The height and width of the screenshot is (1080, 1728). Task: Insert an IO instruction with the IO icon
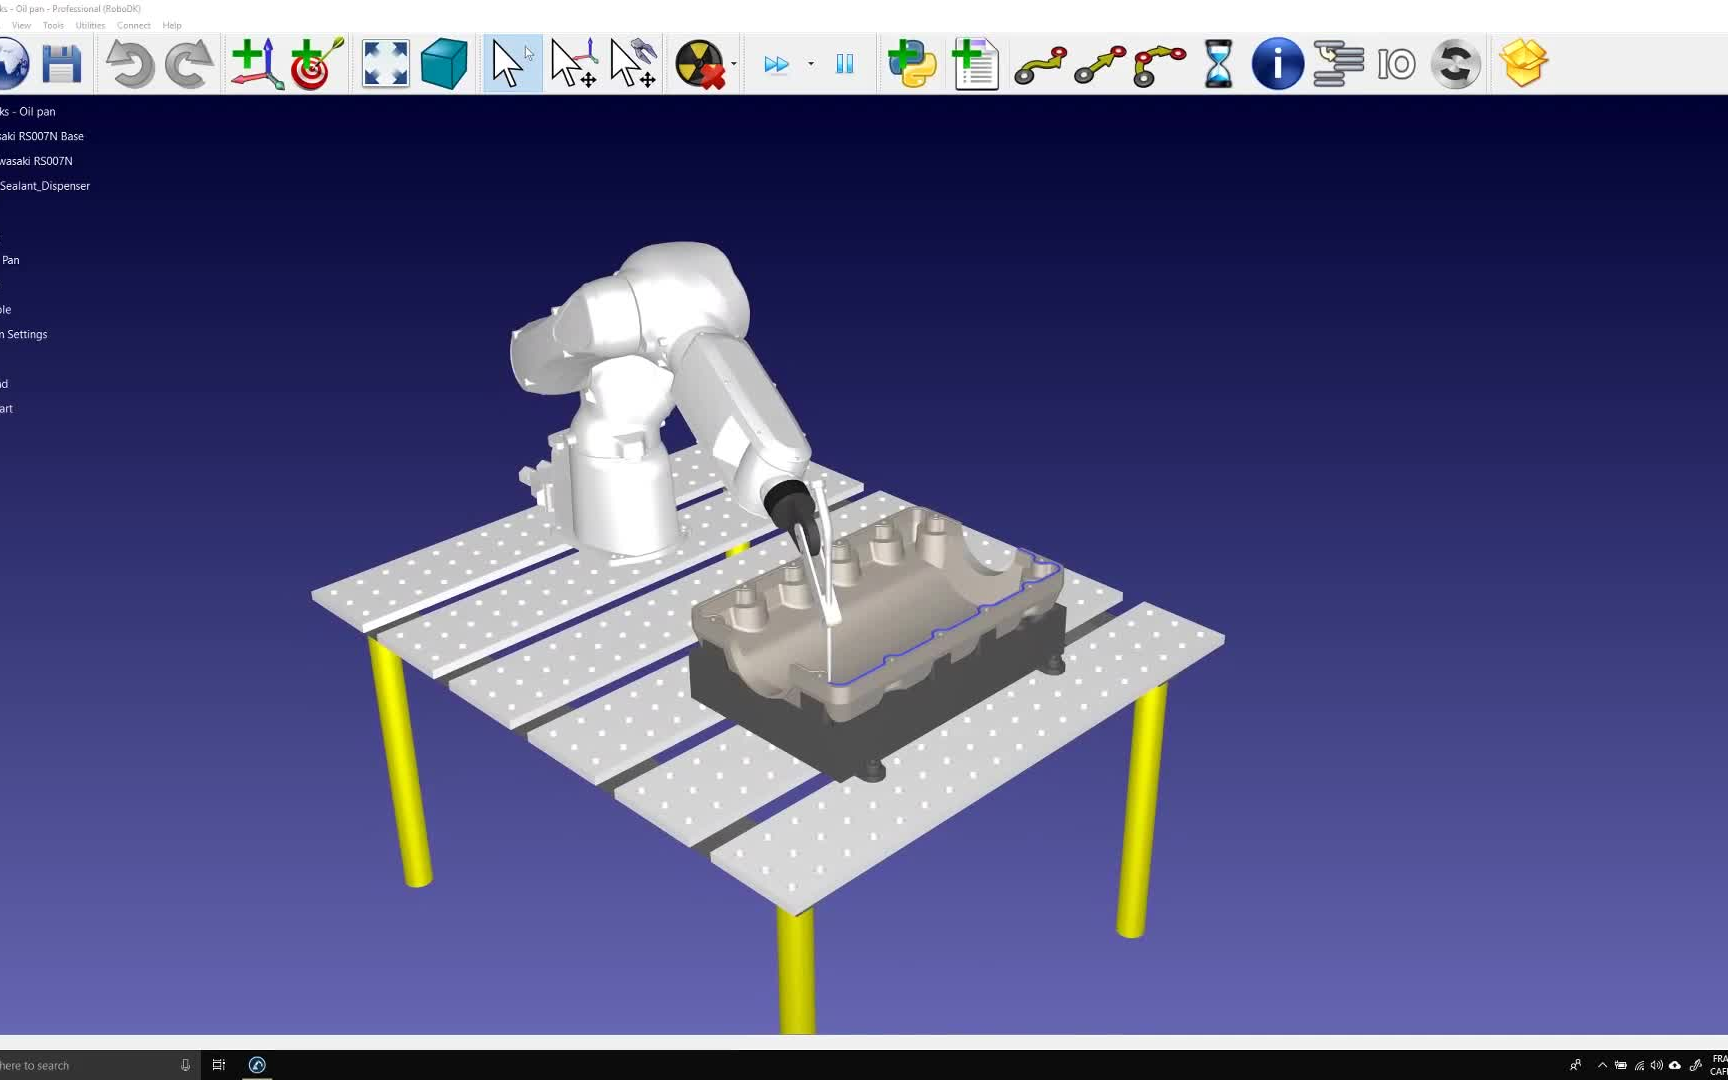pos(1396,63)
